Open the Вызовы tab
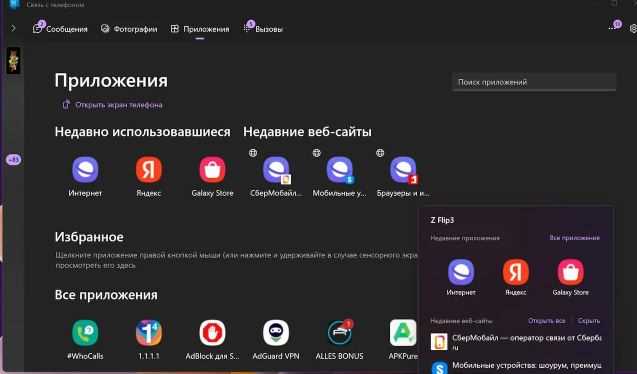This screenshot has width=637, height=374. tap(263, 29)
